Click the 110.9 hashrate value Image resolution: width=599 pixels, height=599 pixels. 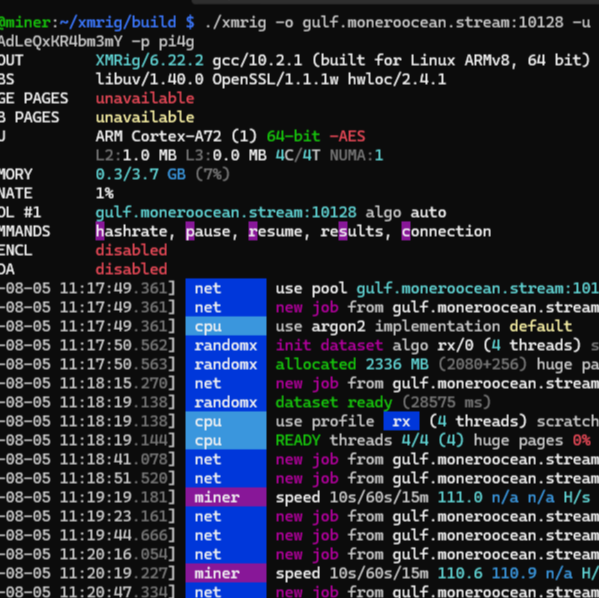(x=514, y=573)
